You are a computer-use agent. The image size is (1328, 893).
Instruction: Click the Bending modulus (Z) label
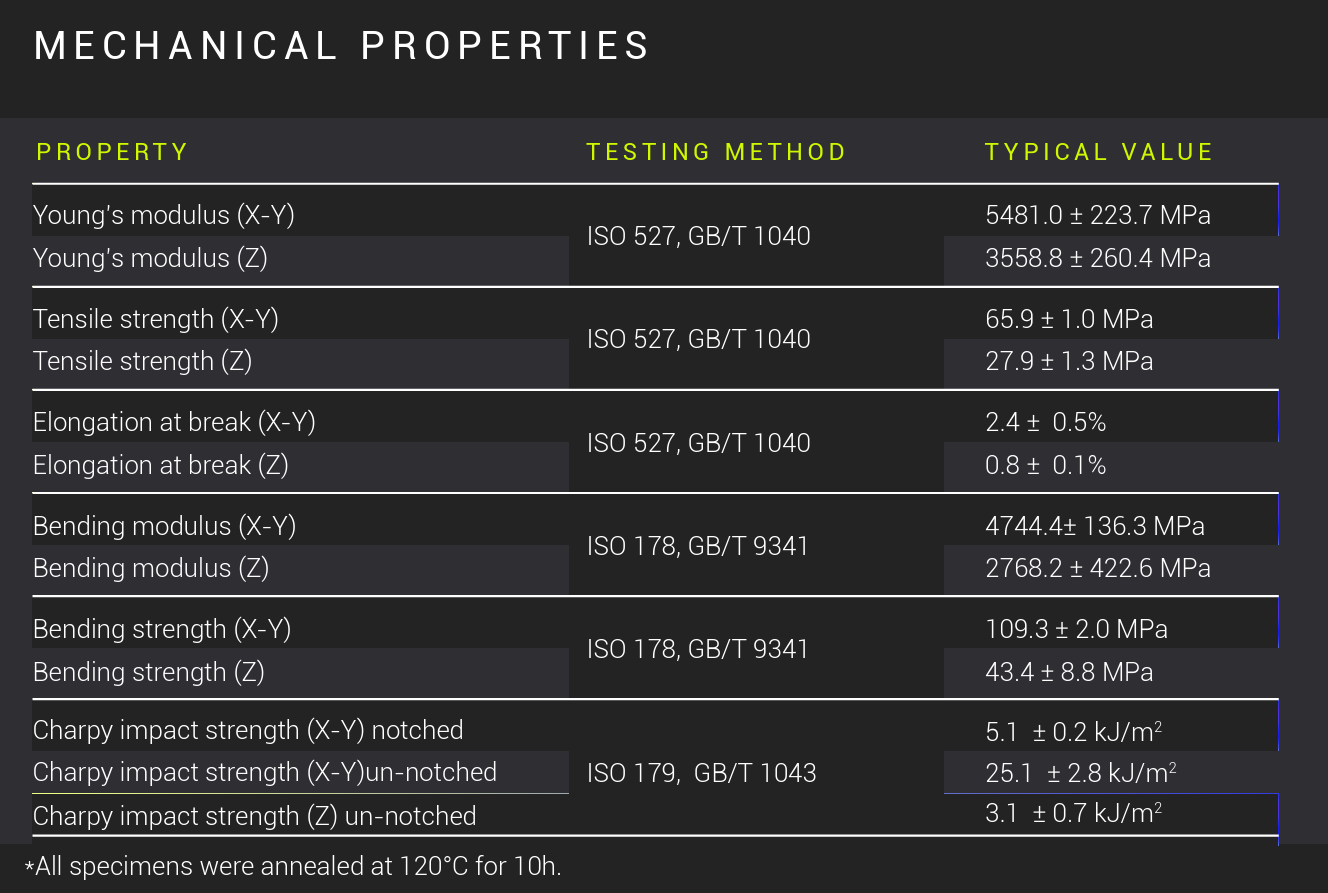coord(151,568)
